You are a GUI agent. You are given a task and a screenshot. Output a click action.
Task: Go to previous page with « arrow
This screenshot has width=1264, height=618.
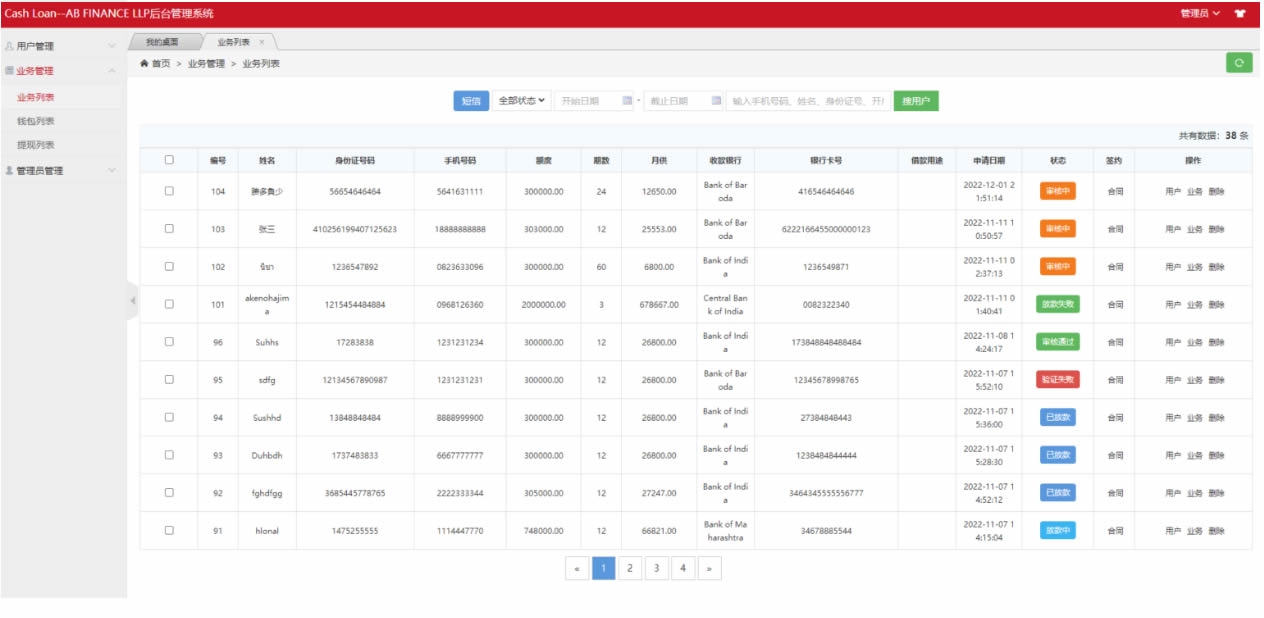click(576, 568)
